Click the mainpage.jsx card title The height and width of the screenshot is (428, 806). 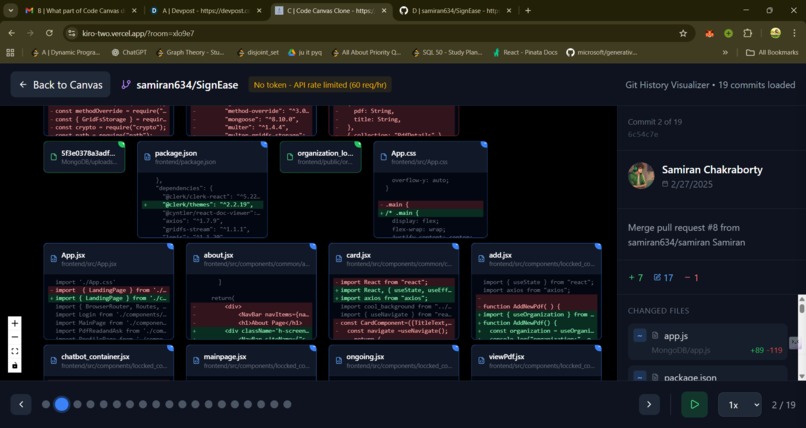tap(225, 357)
